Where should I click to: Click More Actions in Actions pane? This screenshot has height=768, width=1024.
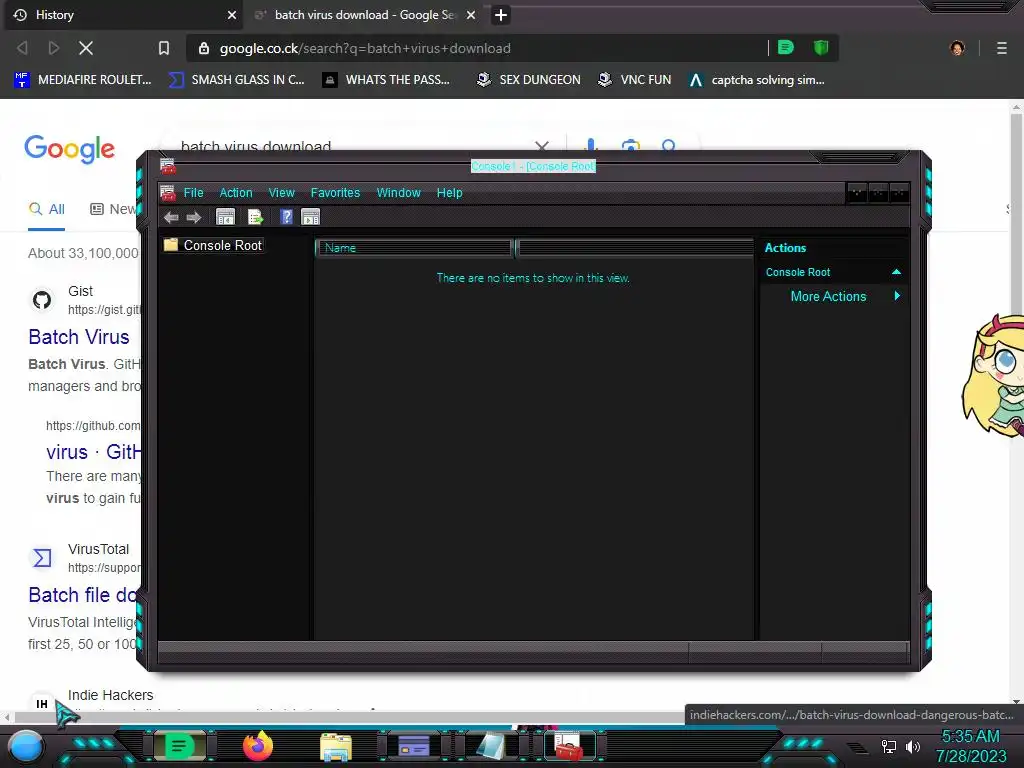(x=828, y=296)
